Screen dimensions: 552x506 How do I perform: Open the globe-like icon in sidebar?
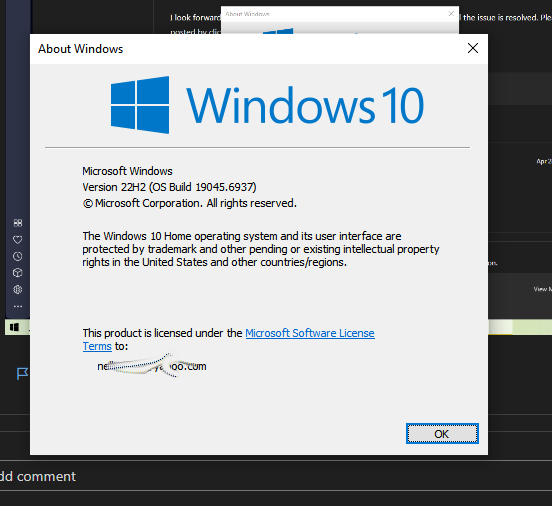[18, 289]
